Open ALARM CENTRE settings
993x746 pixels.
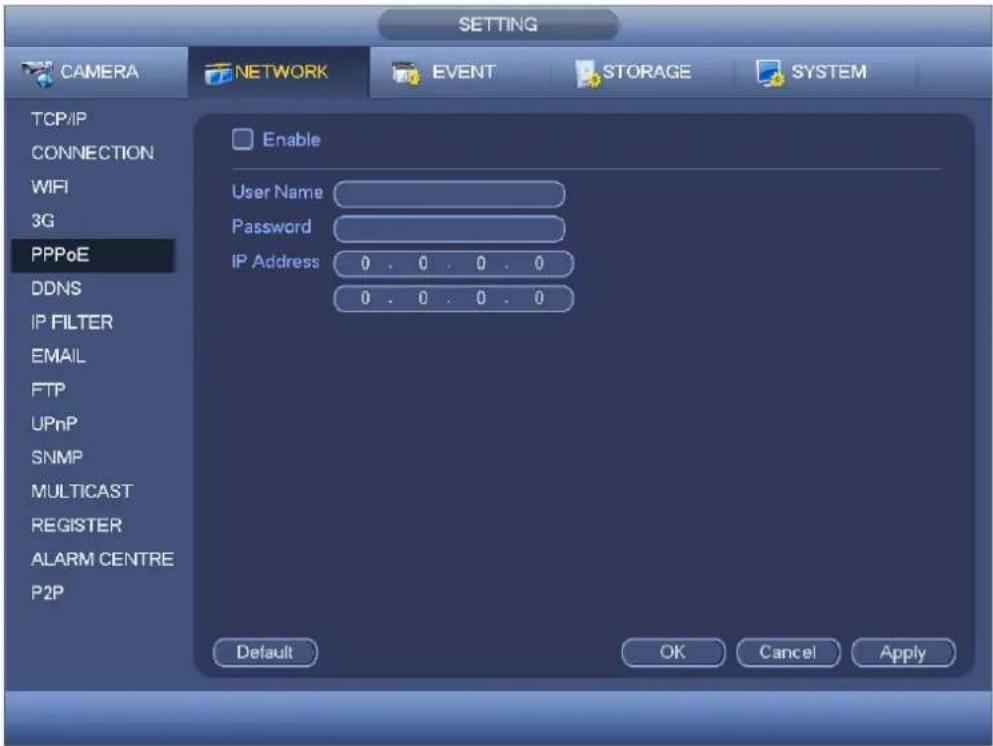(103, 559)
